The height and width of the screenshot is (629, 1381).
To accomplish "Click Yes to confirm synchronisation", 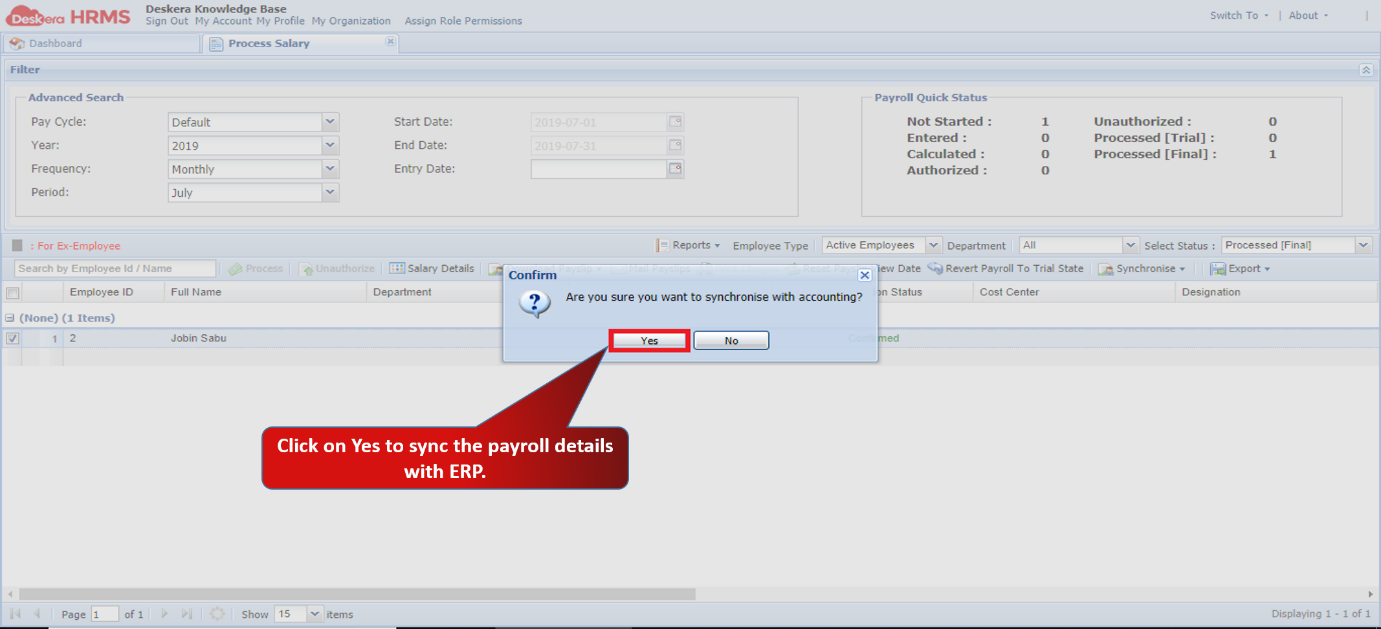I will tap(649, 341).
